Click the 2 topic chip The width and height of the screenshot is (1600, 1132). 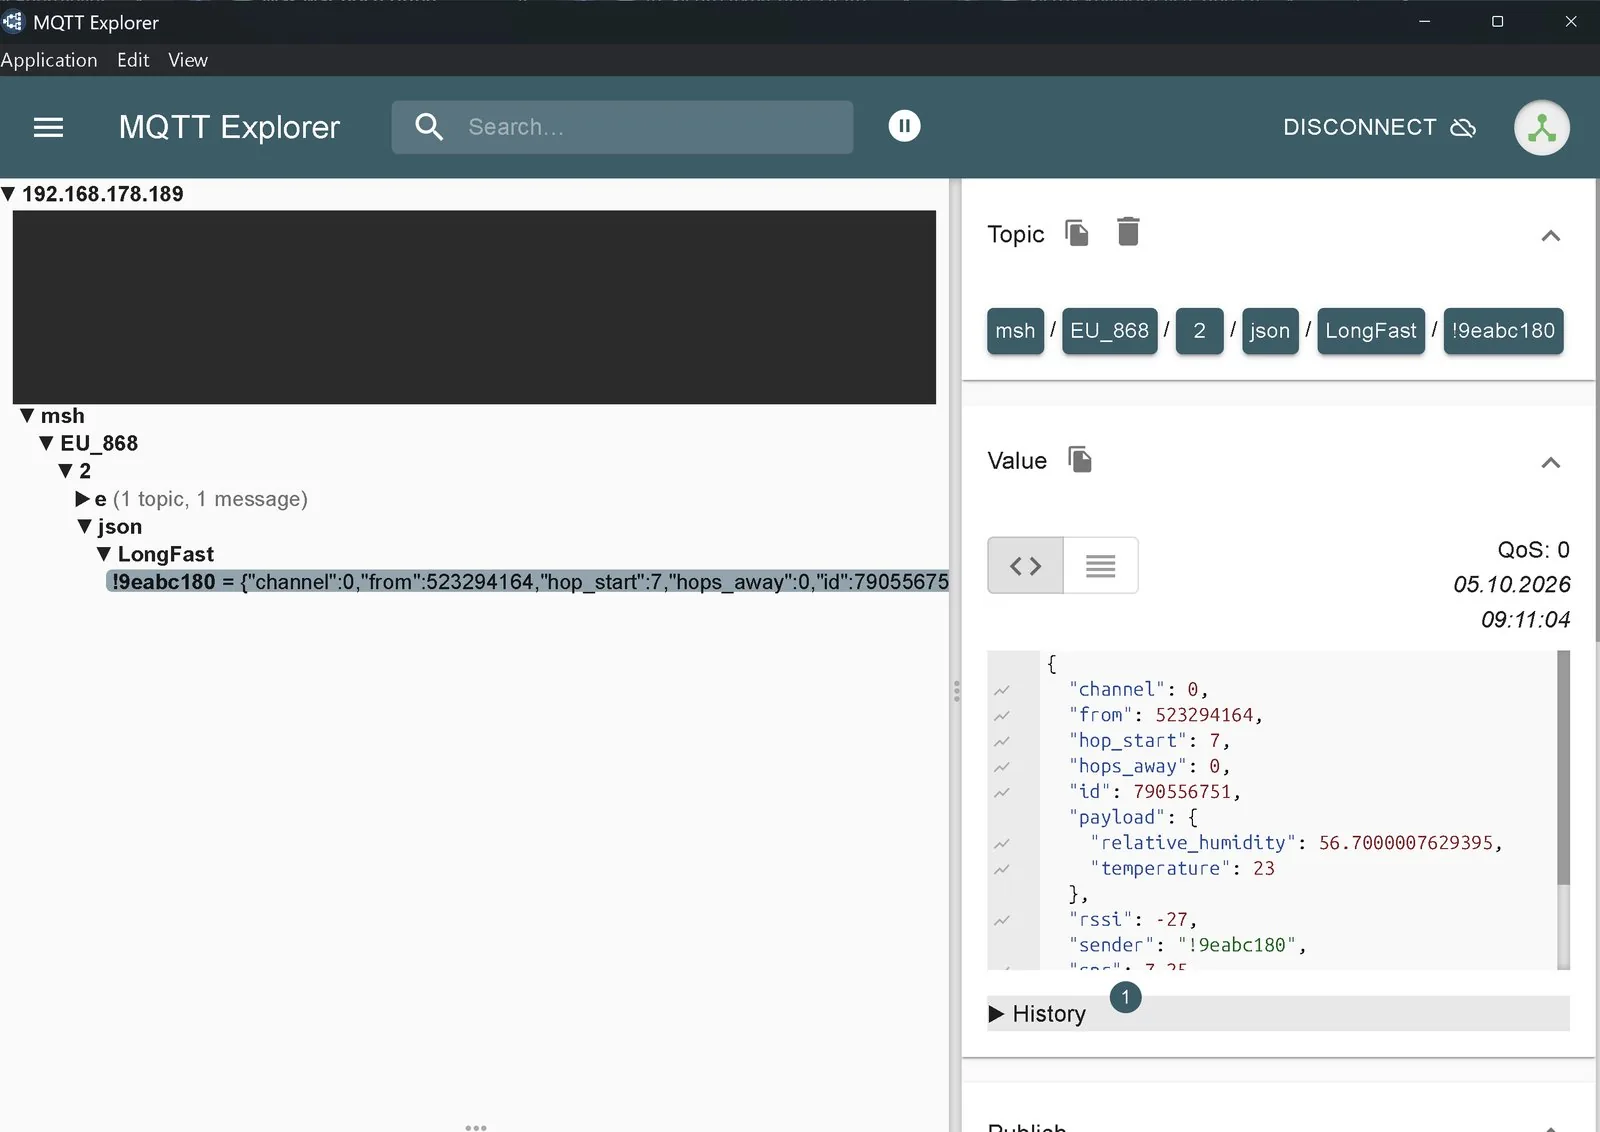[x=1199, y=331]
